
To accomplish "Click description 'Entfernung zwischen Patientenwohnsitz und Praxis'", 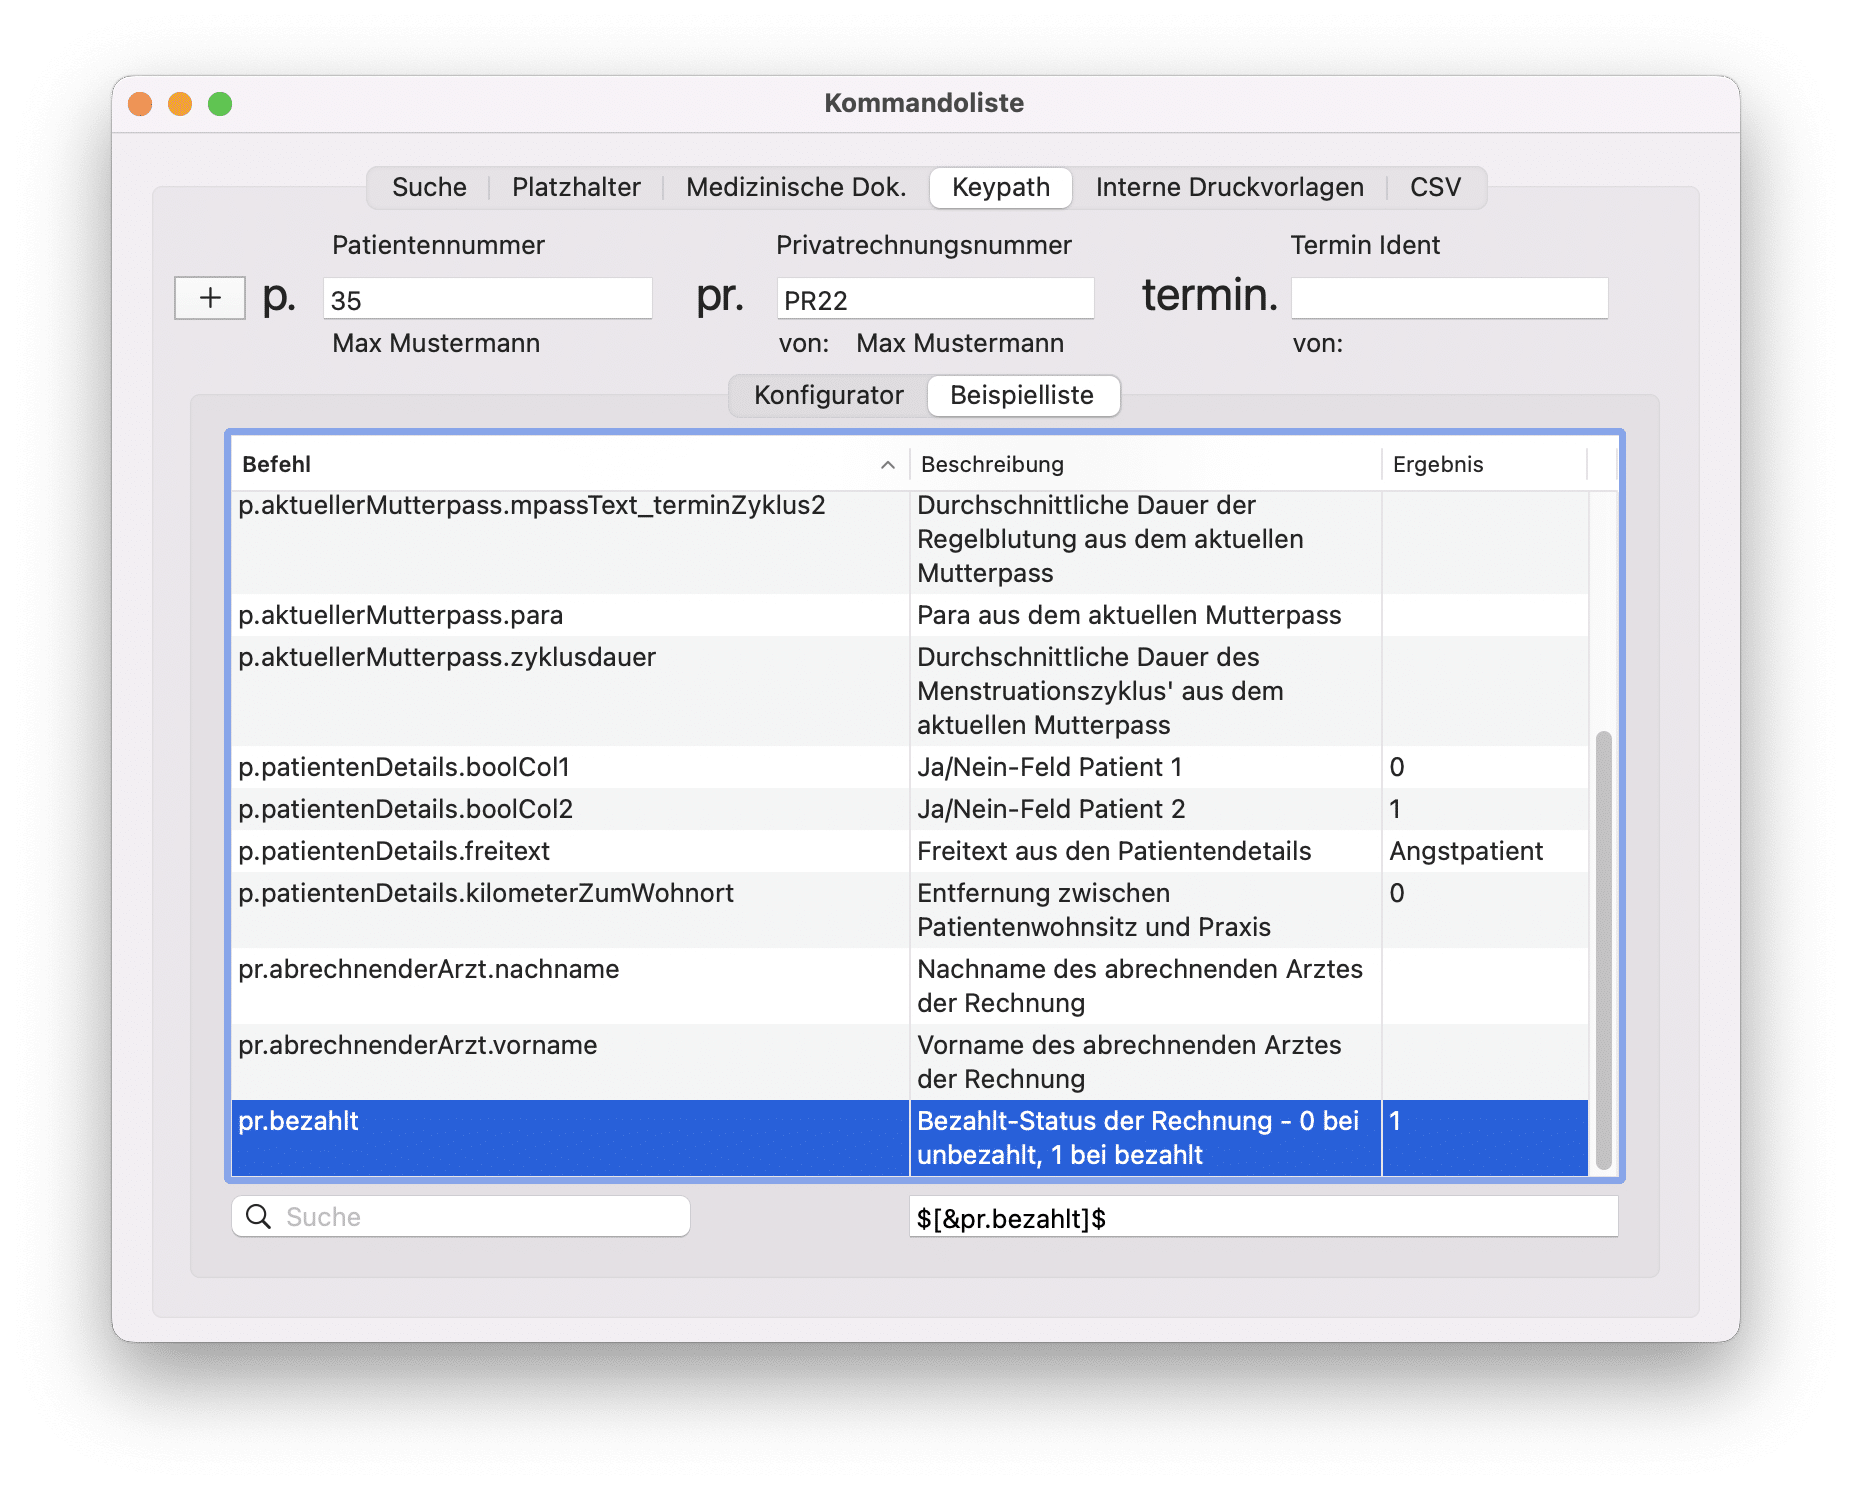I will [1094, 910].
